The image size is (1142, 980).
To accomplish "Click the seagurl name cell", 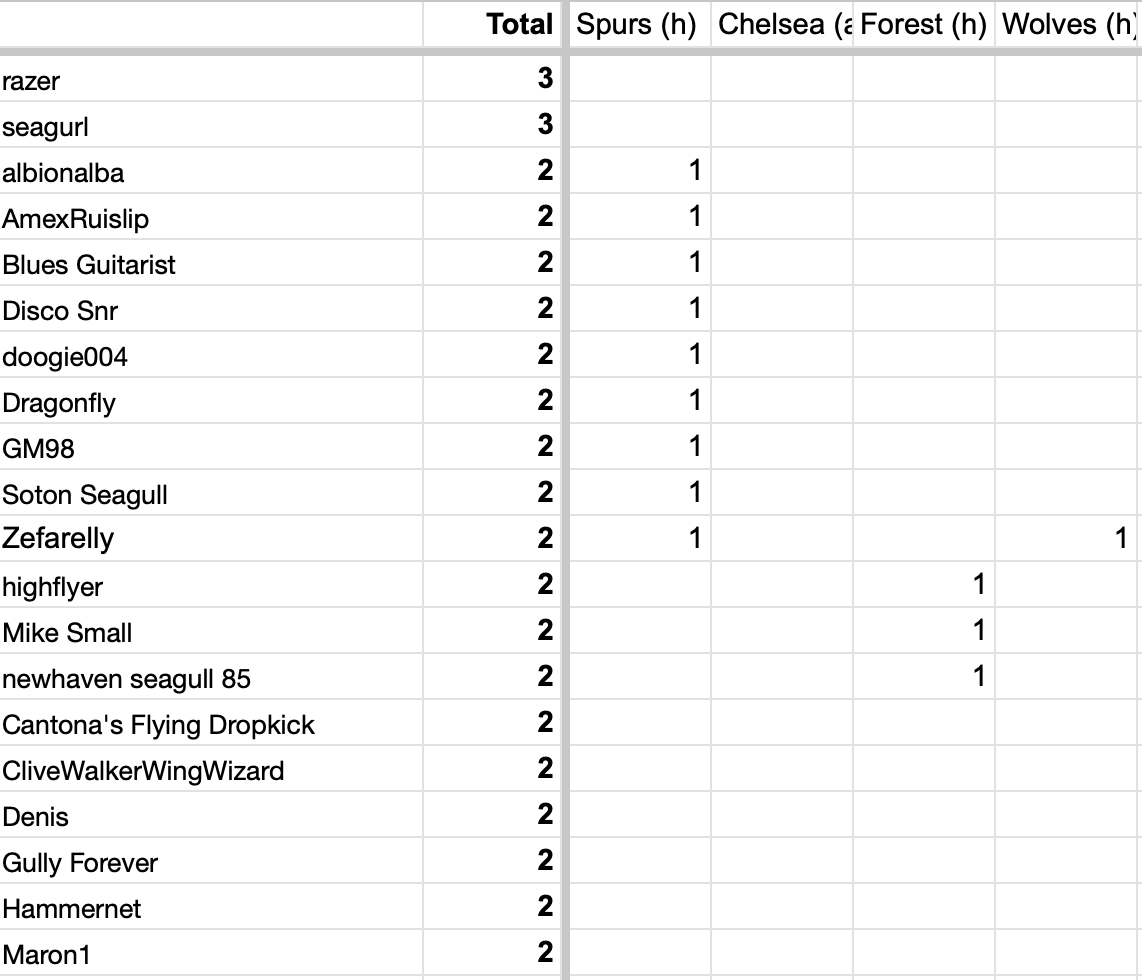I will 211,125.
